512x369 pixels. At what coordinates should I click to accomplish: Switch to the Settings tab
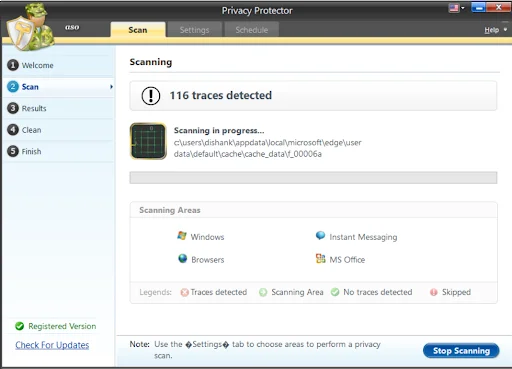point(194,30)
